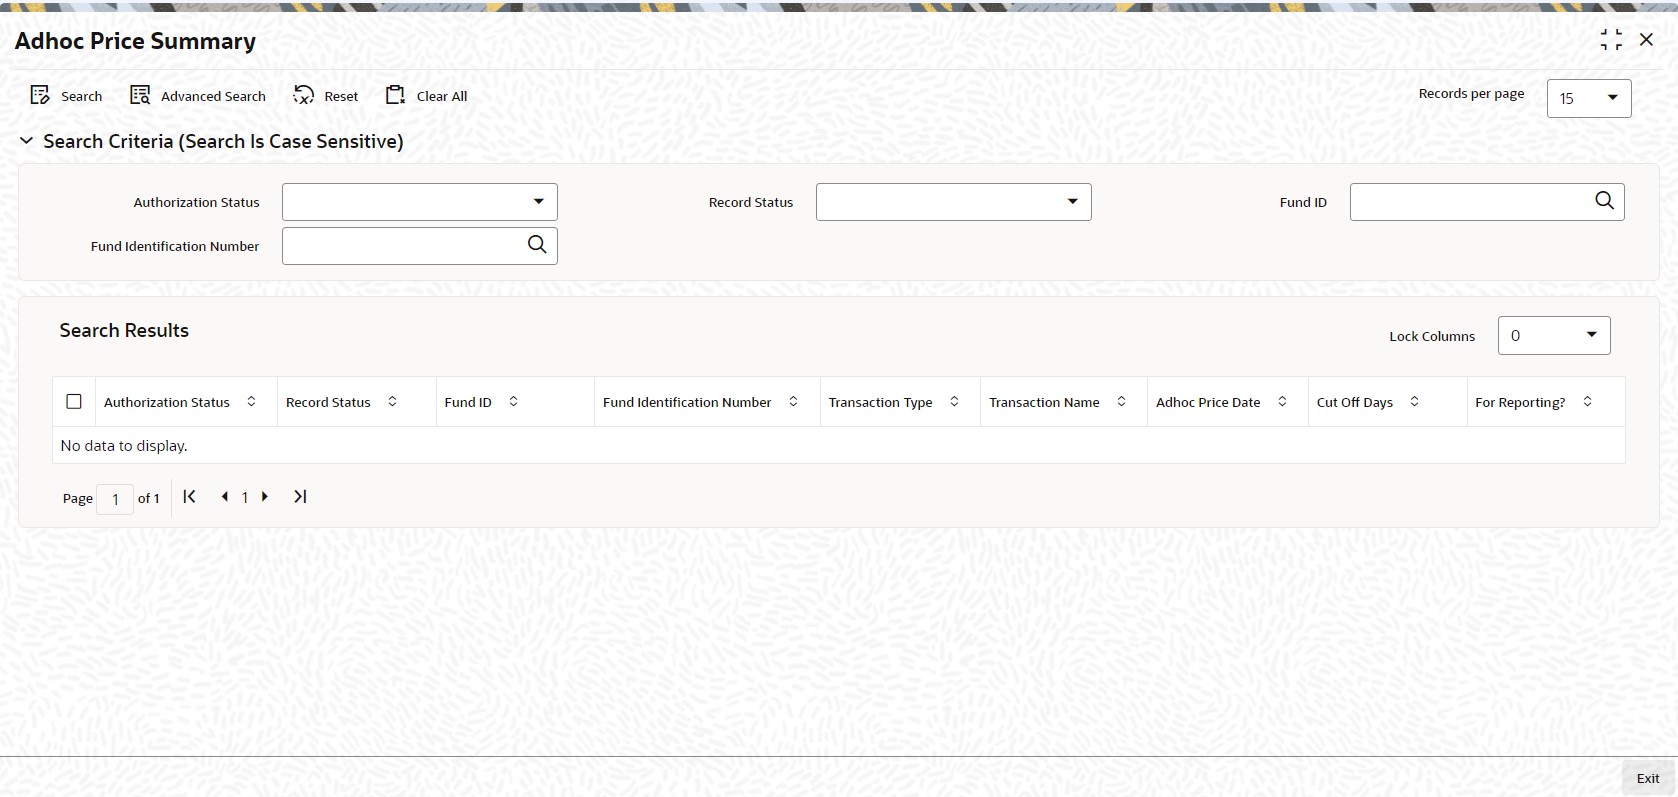
Task: Sort by Cut Off Days column
Action: [x=1414, y=402]
